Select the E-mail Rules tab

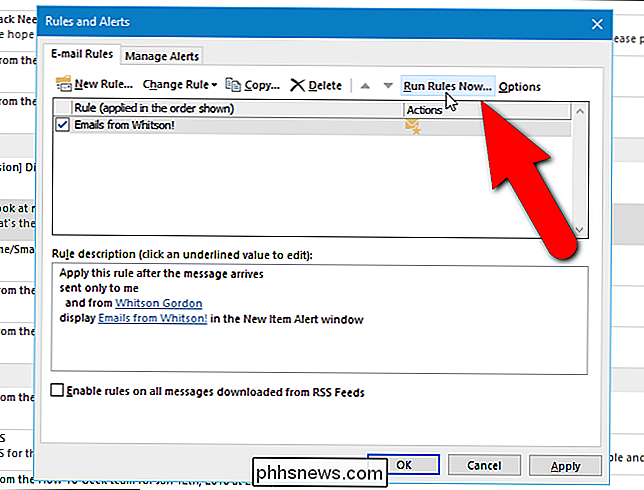click(83, 55)
